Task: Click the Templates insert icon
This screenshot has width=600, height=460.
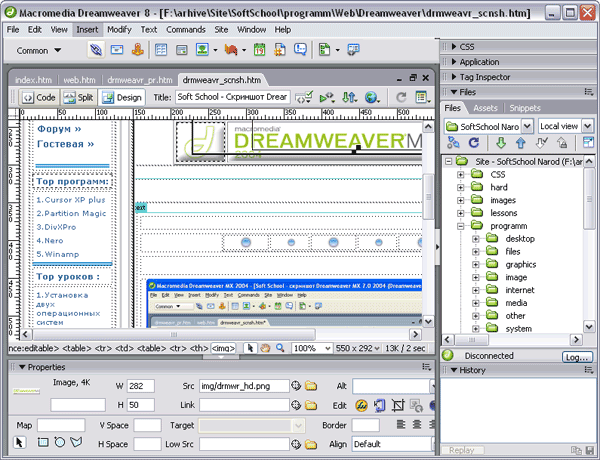Action: [x=324, y=50]
